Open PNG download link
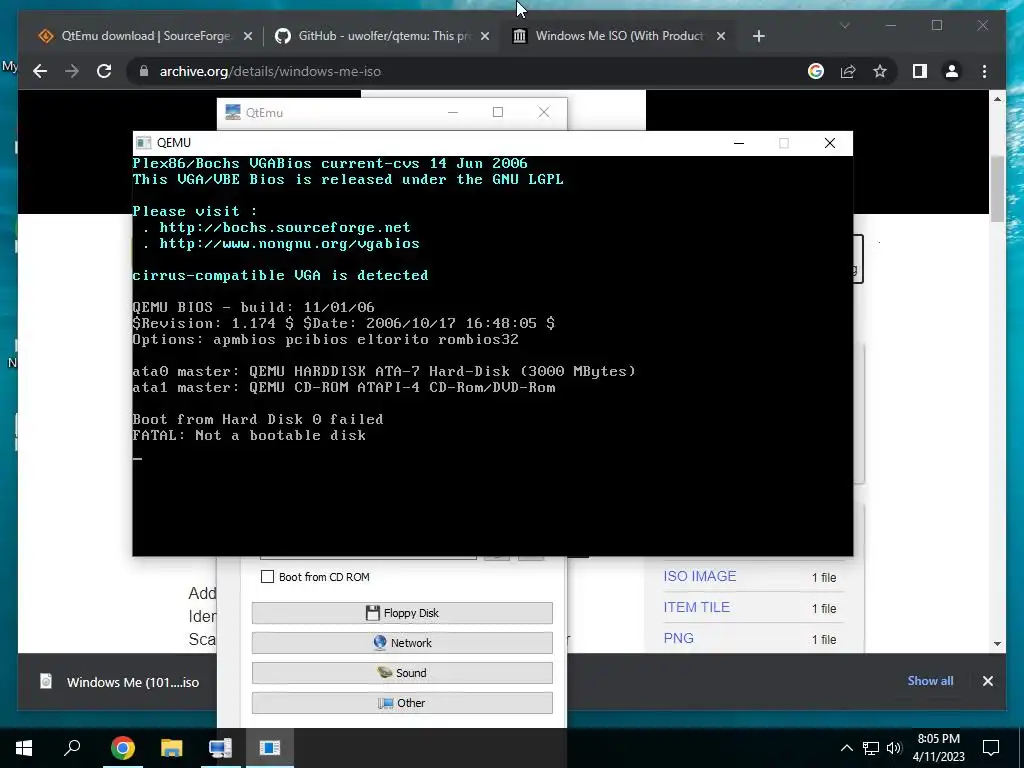1024x768 pixels. pos(679,638)
